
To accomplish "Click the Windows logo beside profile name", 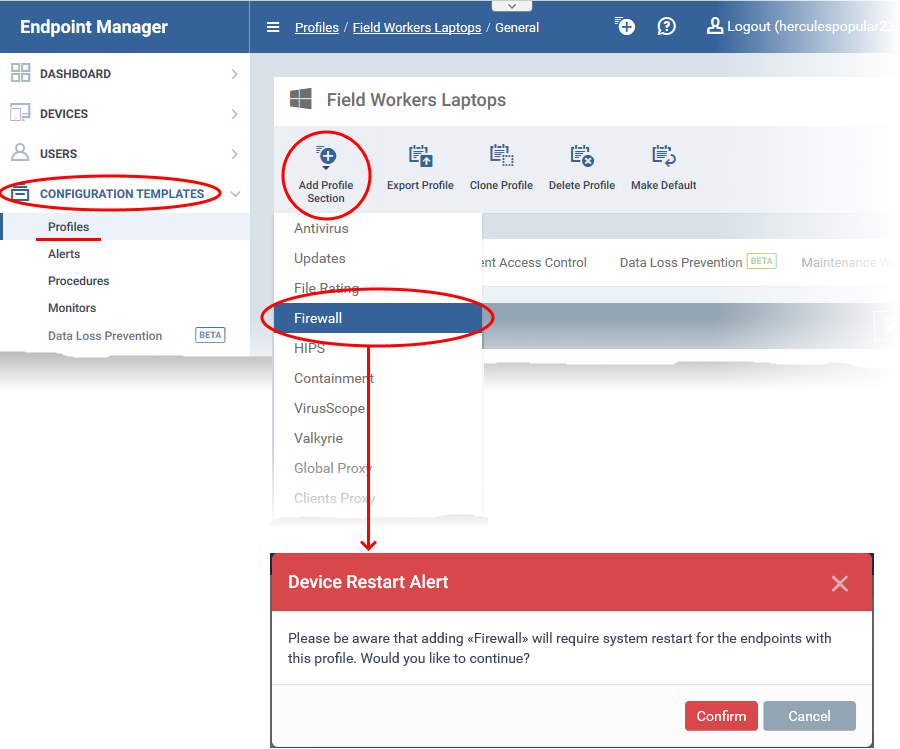I will click(x=301, y=99).
